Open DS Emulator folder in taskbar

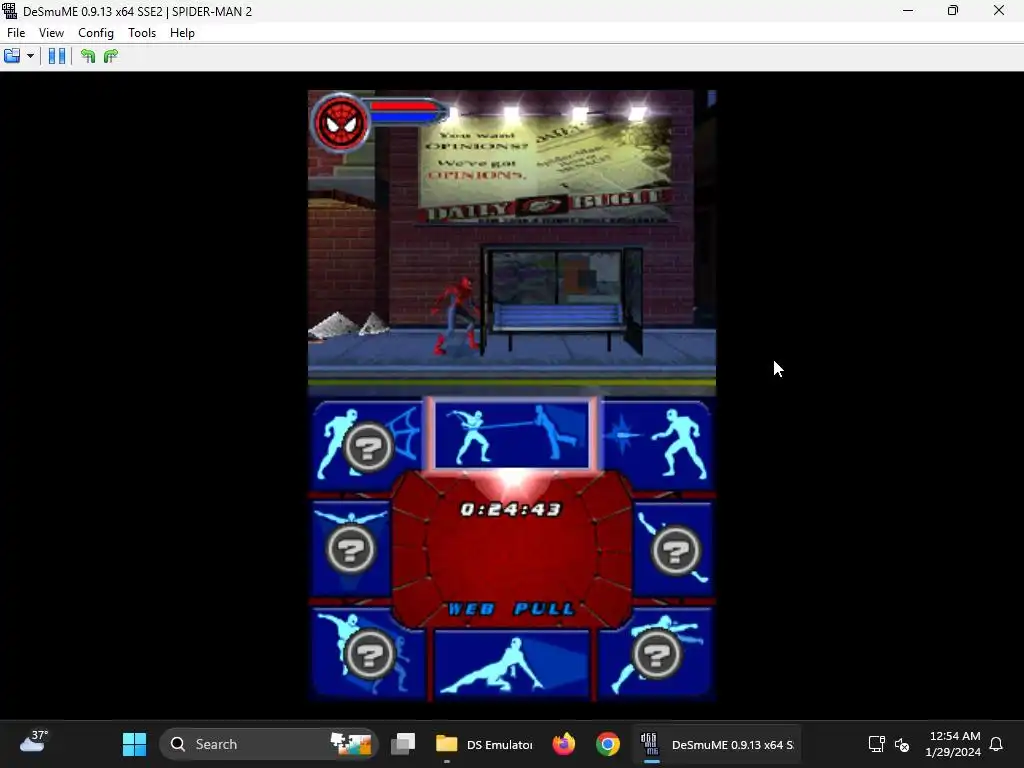[x=484, y=744]
